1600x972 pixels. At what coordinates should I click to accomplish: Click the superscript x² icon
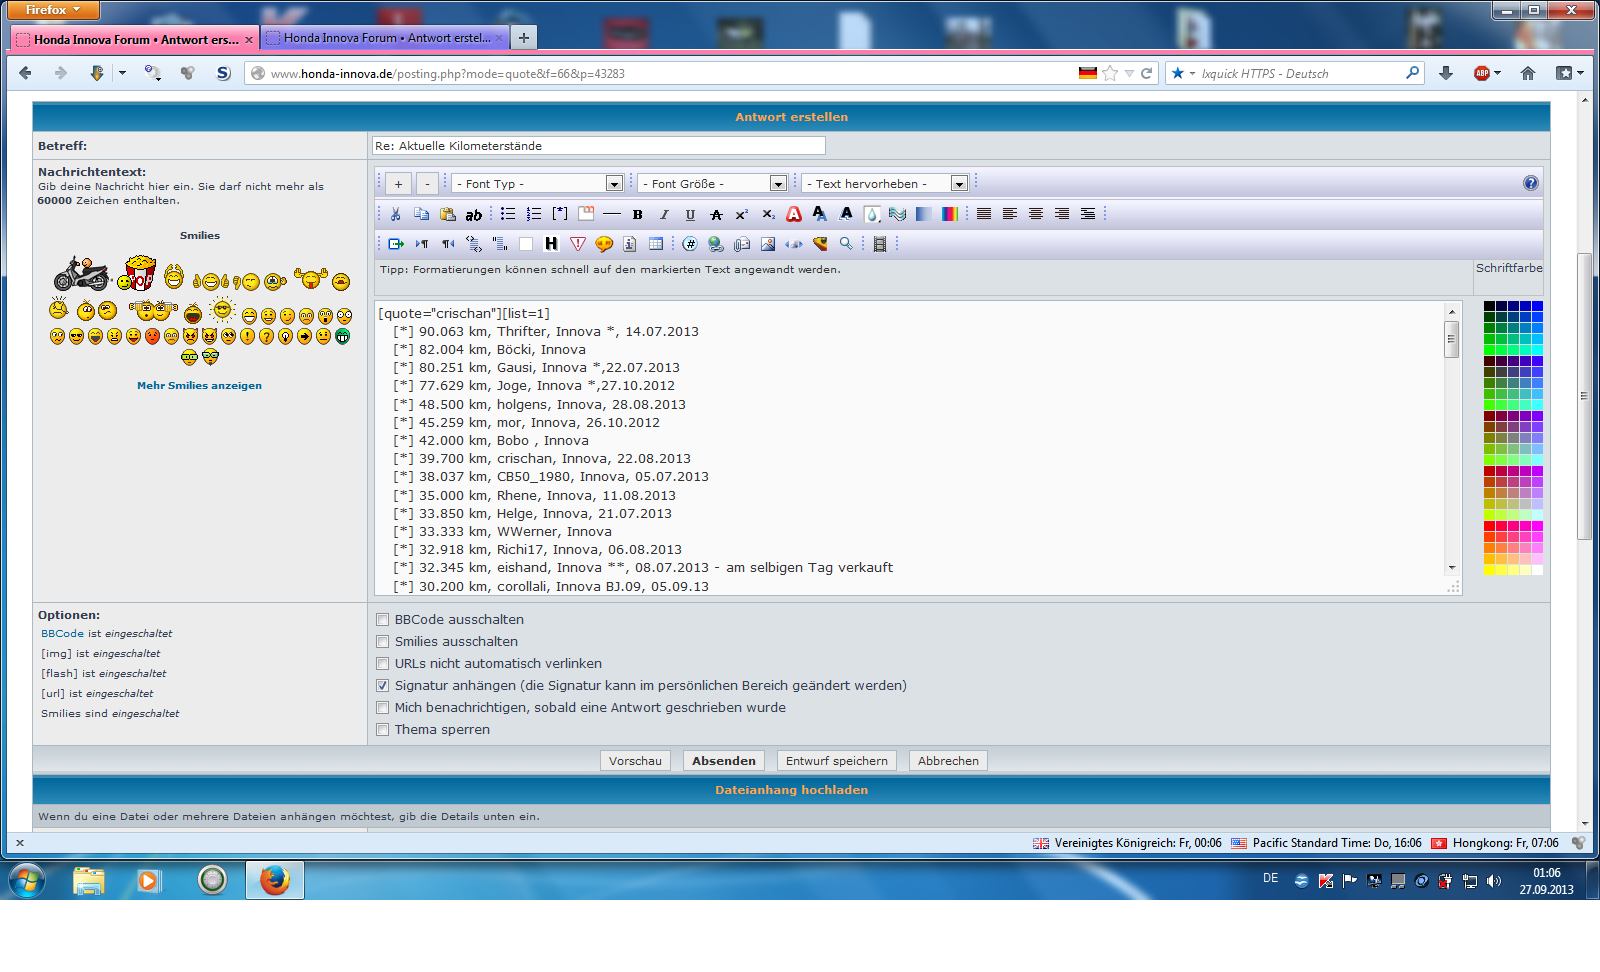742,214
